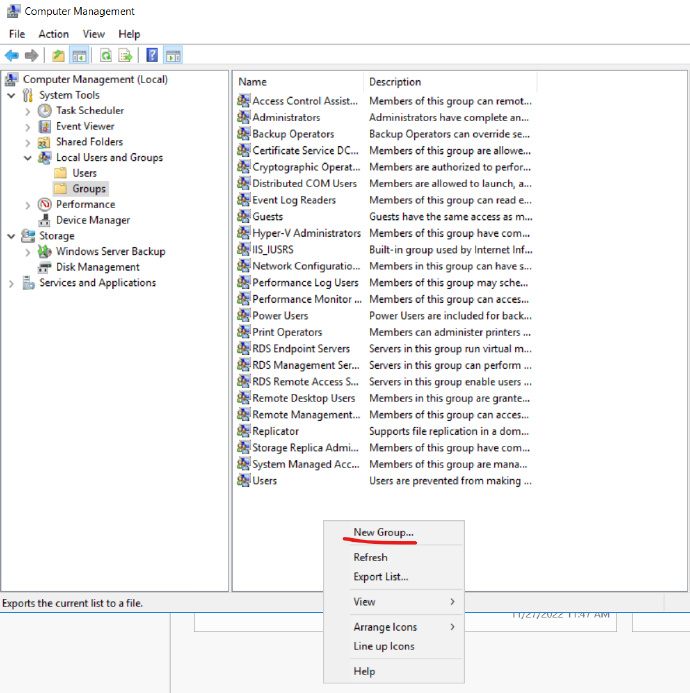Click the Guests group icon
The width and height of the screenshot is (690, 693).
tap(244, 216)
